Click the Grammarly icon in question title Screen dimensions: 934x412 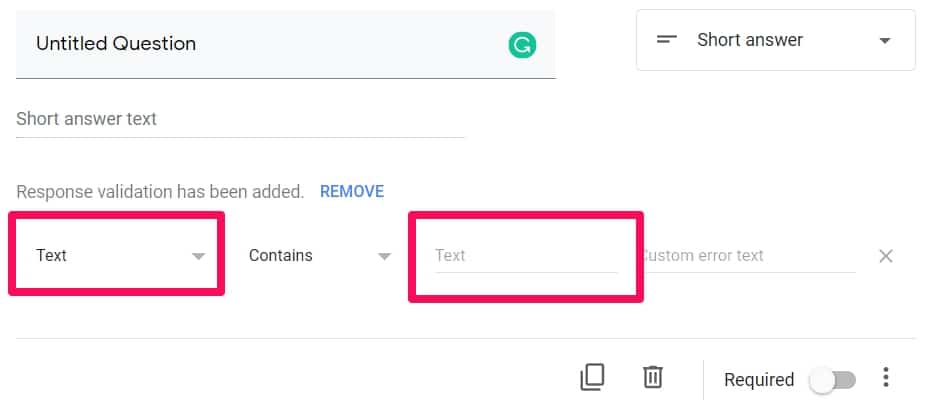pos(522,45)
